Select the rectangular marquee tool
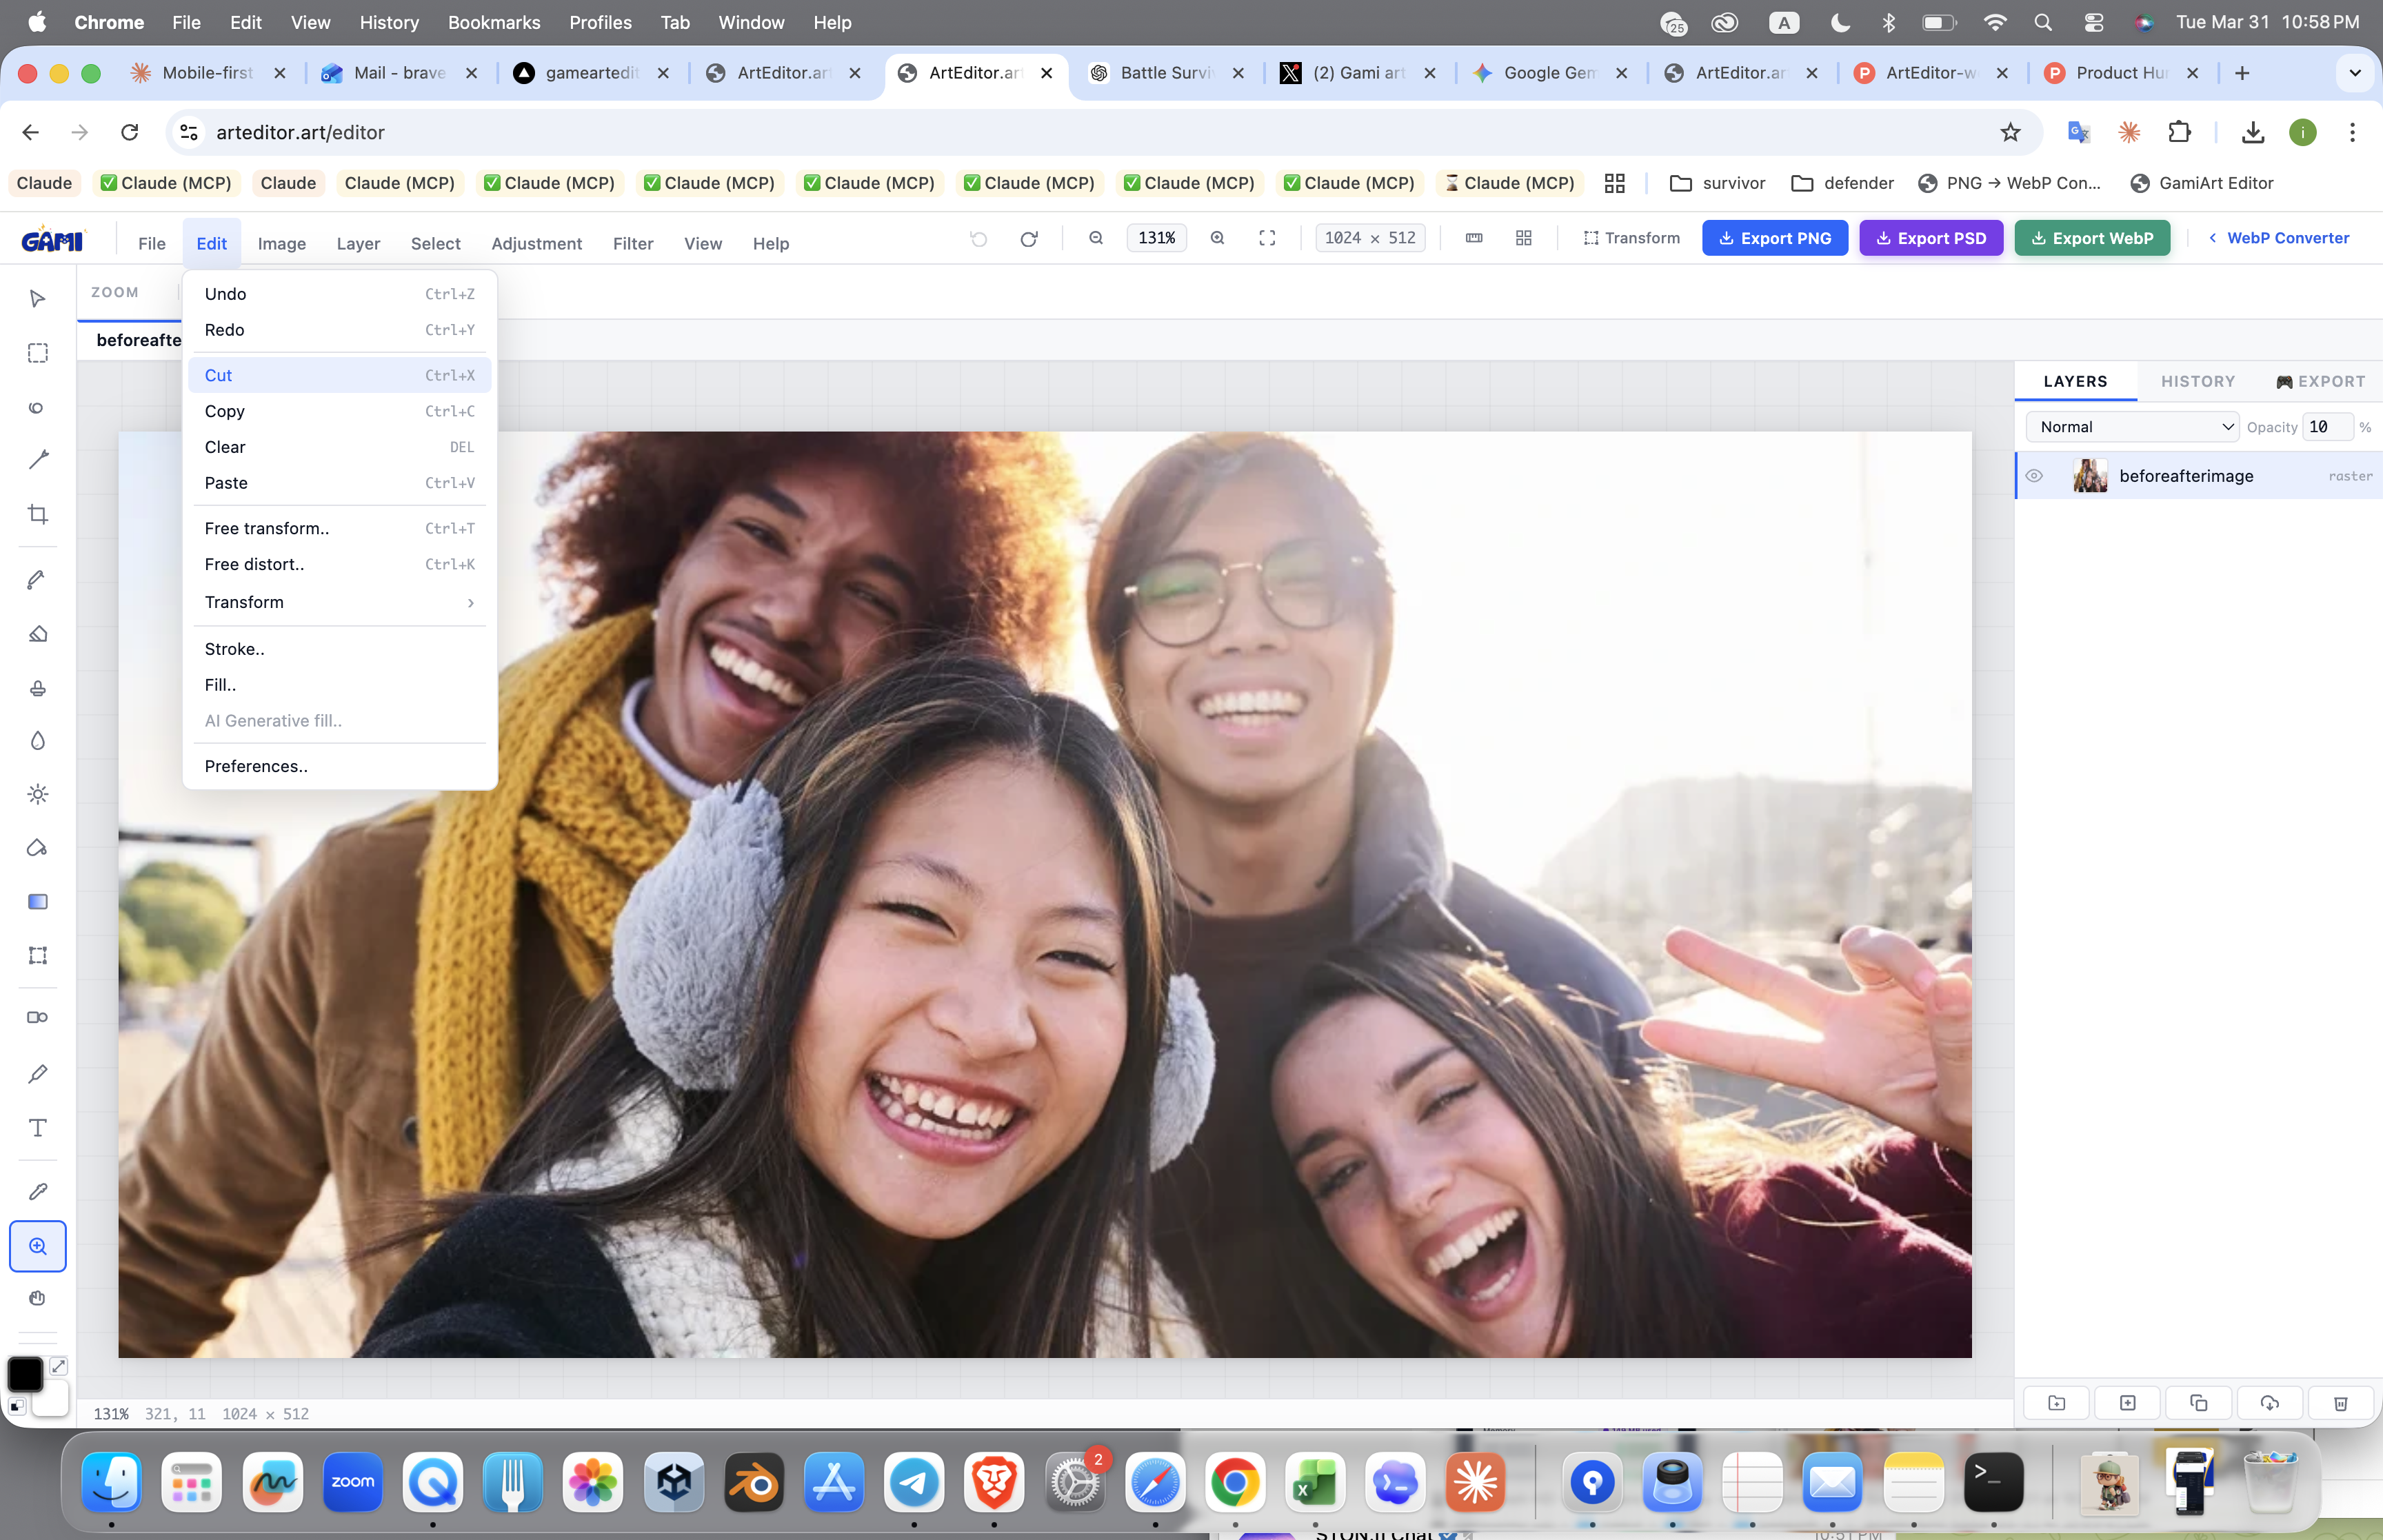This screenshot has width=2383, height=1540. pyautogui.click(x=37, y=353)
